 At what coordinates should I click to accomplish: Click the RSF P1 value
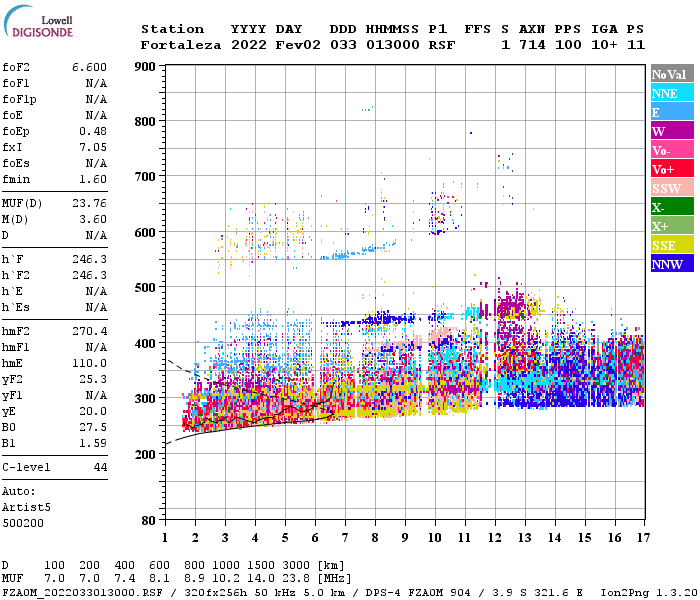(442, 45)
